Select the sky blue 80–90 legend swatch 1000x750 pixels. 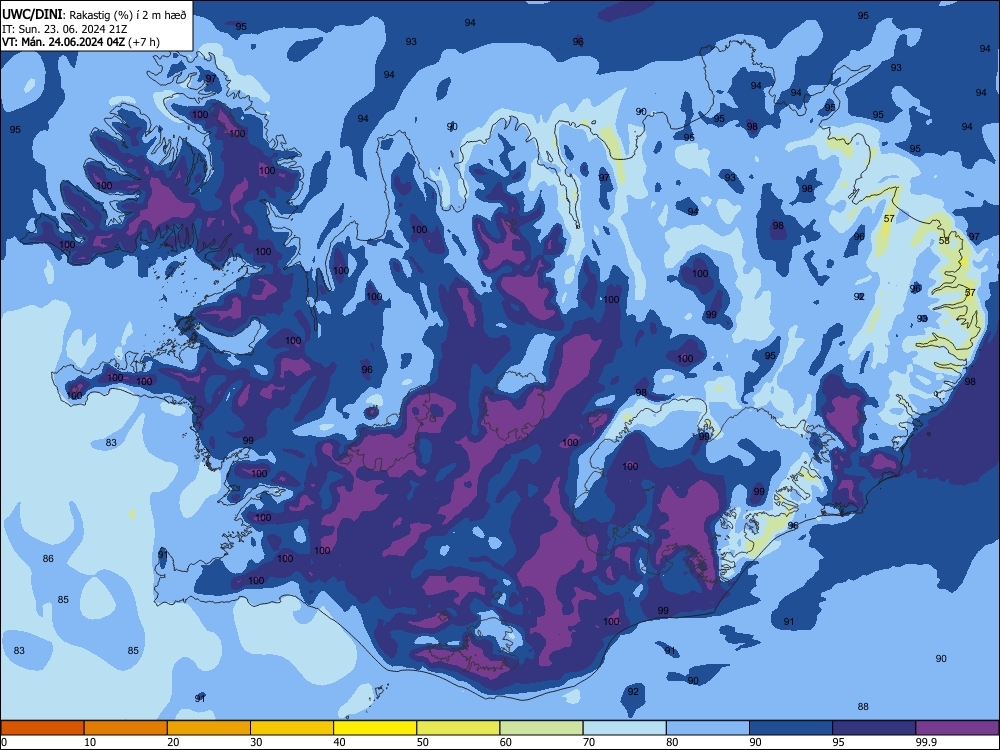coord(708,728)
